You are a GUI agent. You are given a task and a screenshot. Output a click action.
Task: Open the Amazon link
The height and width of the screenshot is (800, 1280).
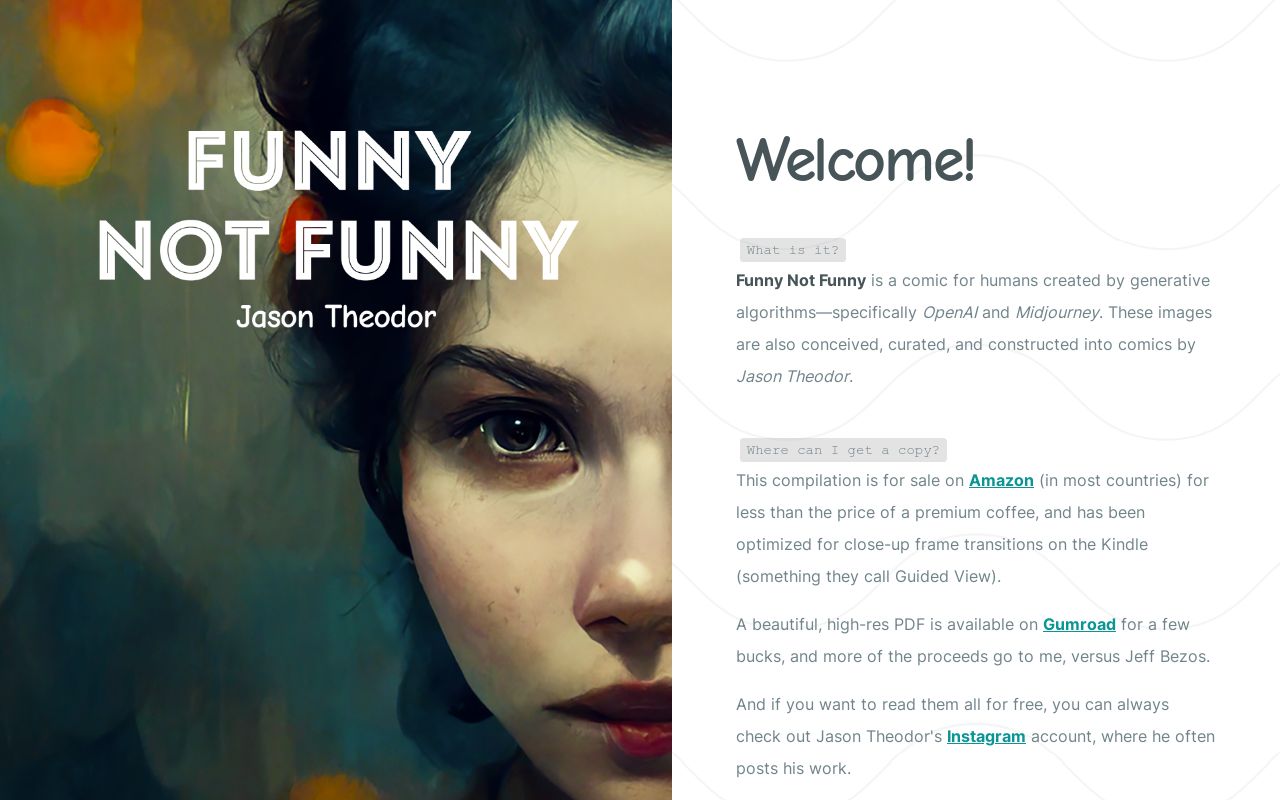1001,480
